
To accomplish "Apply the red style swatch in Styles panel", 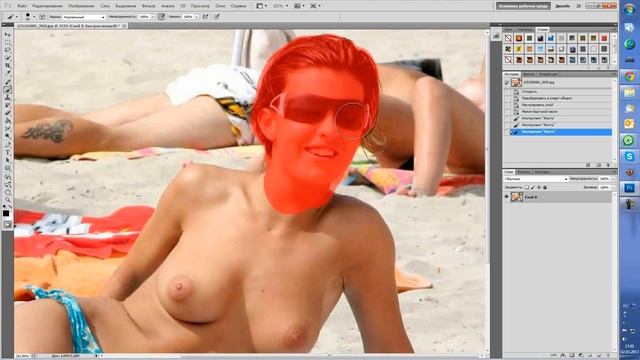I will coord(604,38).
